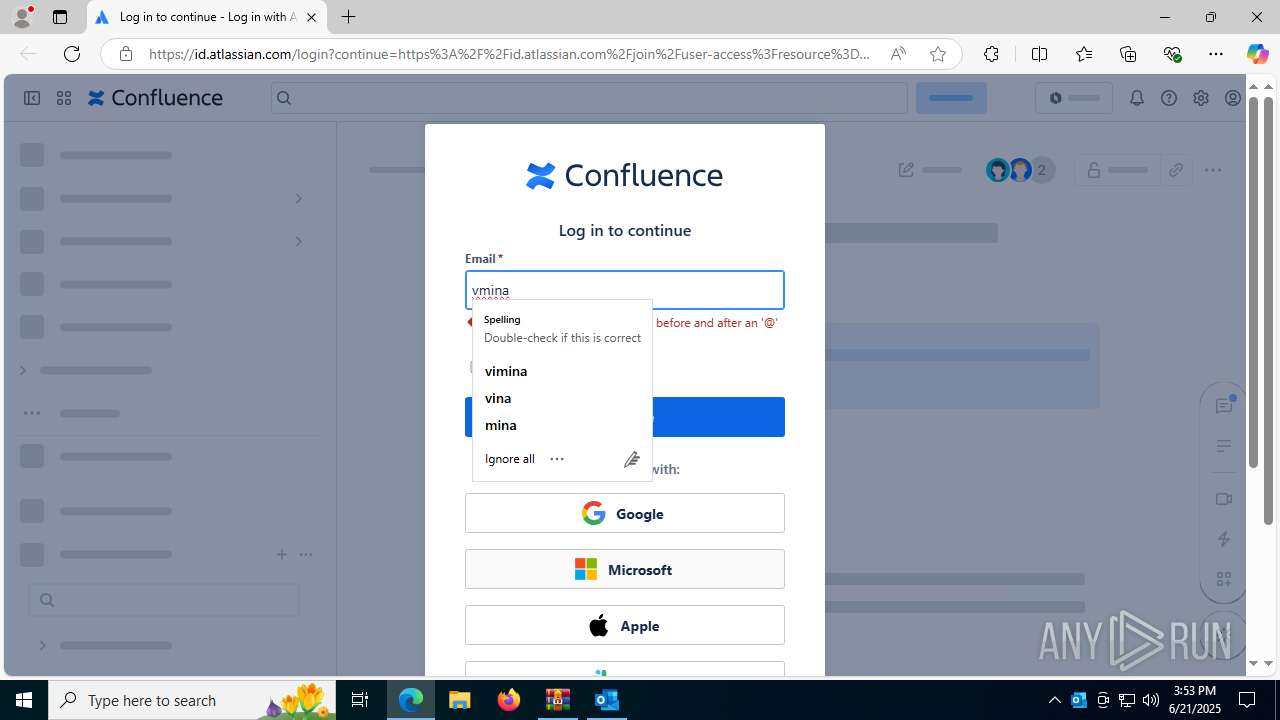
Task: Select the 'Log in to continue' tab
Action: pos(207,17)
